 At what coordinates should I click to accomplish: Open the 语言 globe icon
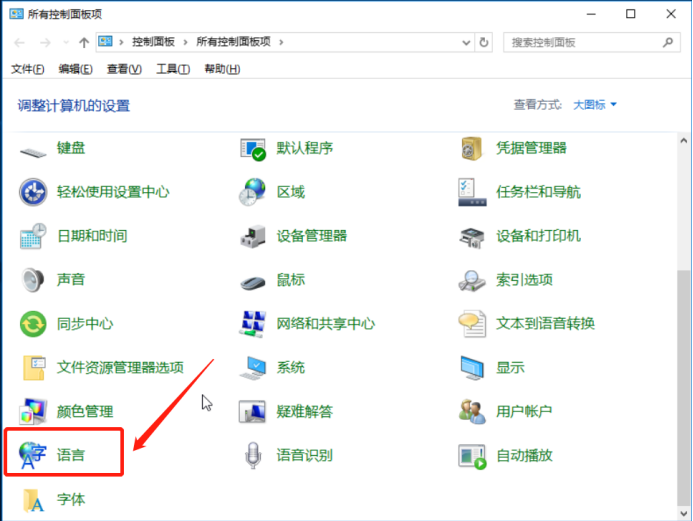point(32,455)
